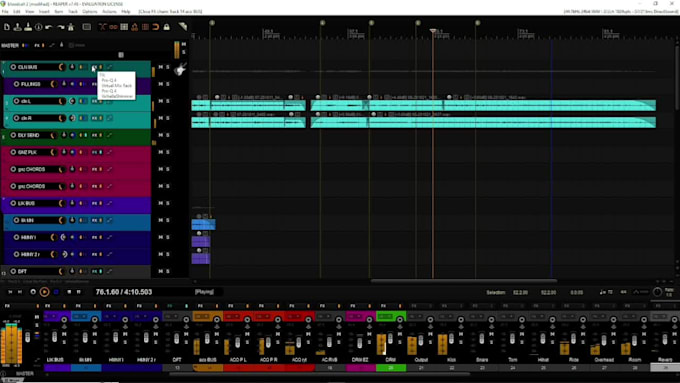Open the Options menu
The width and height of the screenshot is (680, 383).
pos(90,11)
